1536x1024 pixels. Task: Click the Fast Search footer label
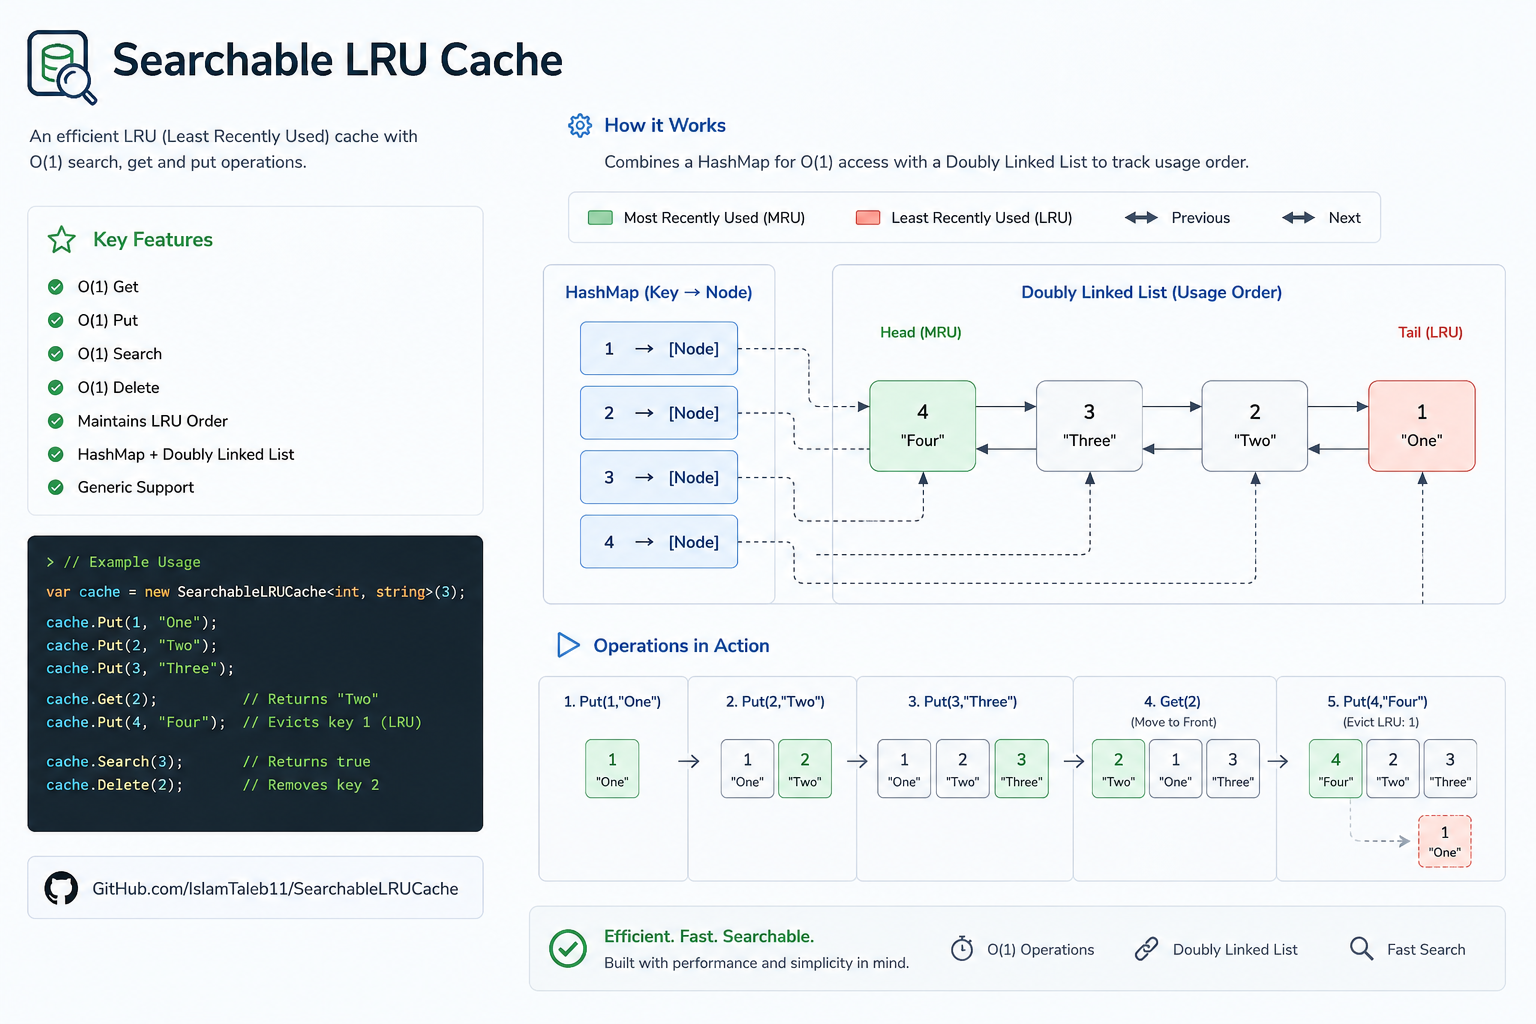pyautogui.click(x=1426, y=950)
